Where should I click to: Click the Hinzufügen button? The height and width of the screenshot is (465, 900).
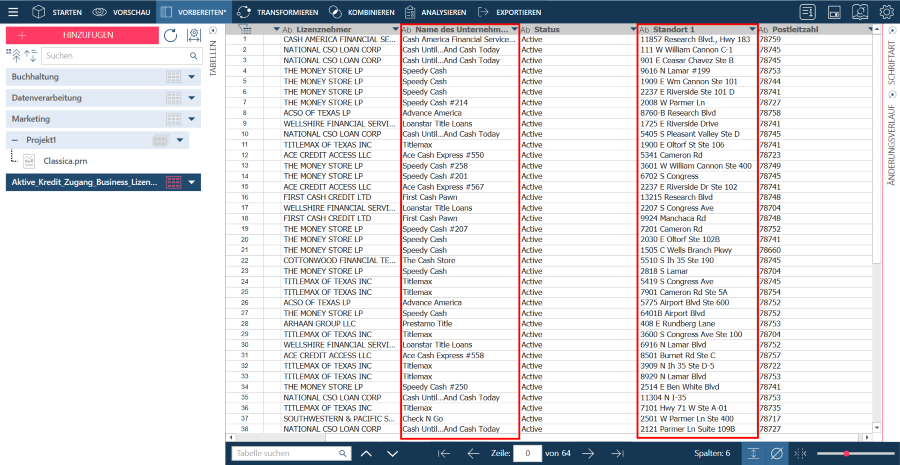(x=82, y=35)
